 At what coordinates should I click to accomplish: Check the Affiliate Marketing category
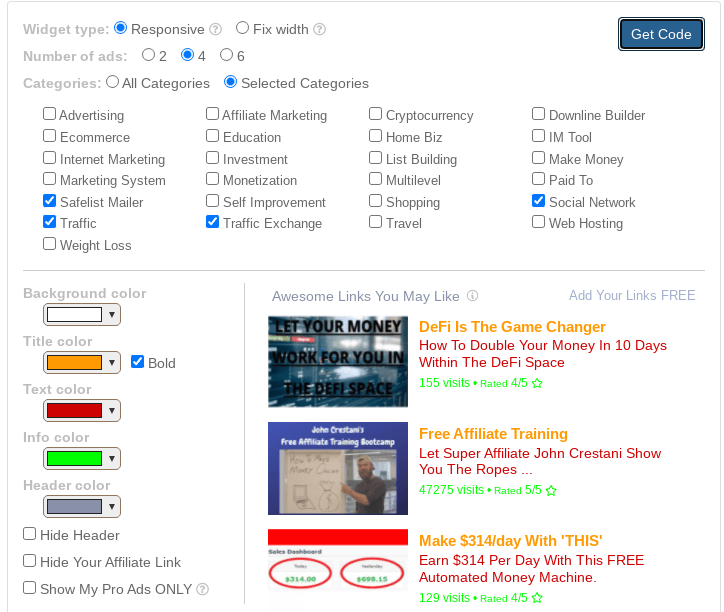(x=212, y=114)
